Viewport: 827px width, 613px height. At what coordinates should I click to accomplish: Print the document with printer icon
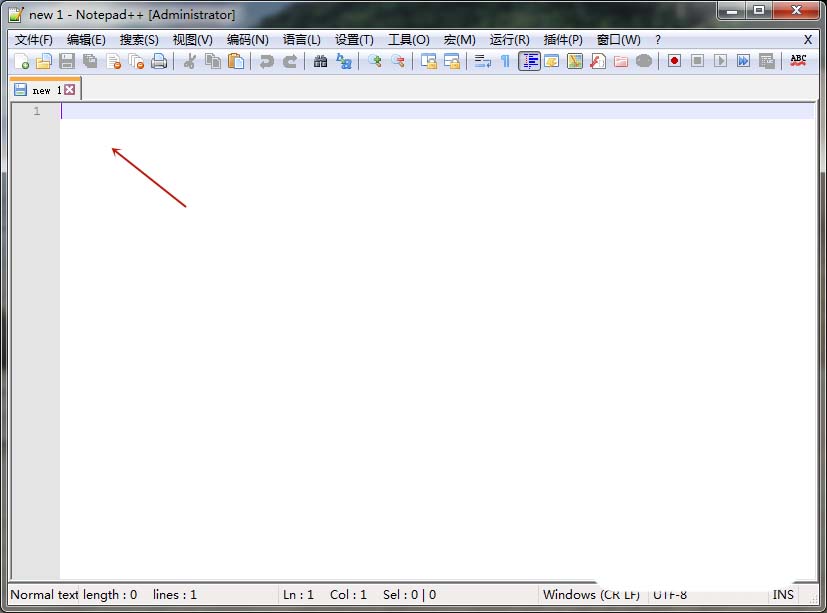click(x=159, y=61)
